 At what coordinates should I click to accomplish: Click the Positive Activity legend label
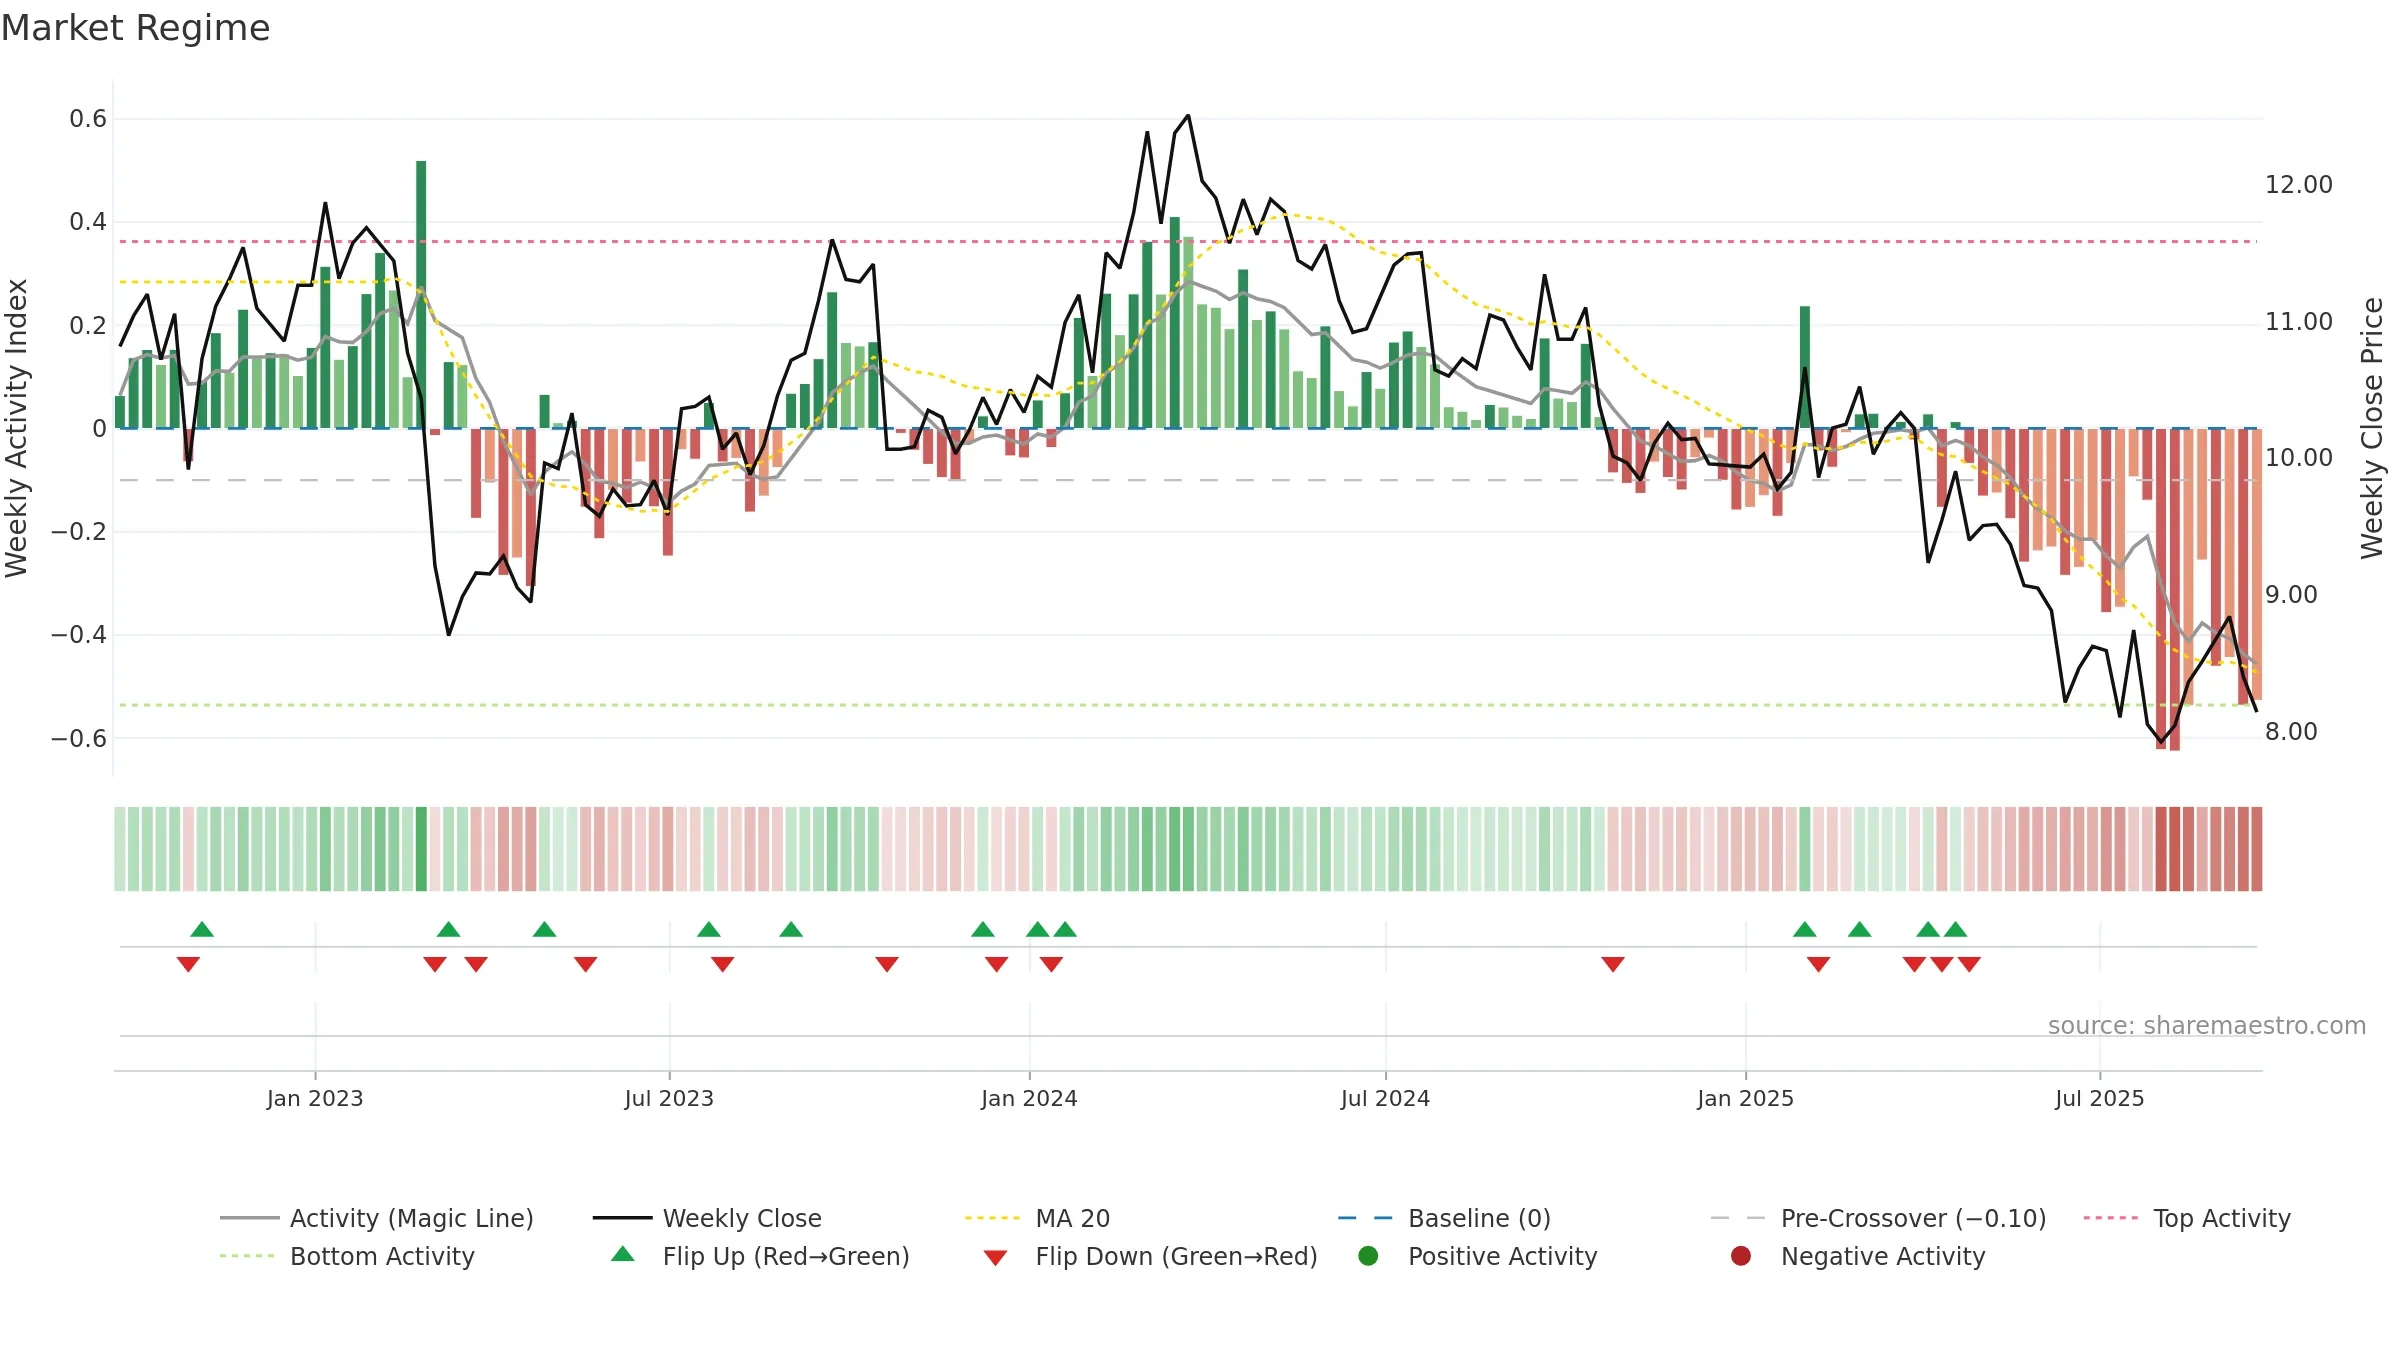[x=1502, y=1256]
